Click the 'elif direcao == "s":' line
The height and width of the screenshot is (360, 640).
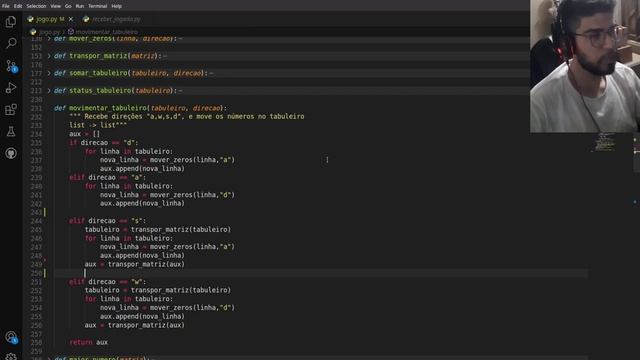pyautogui.click(x=108, y=221)
